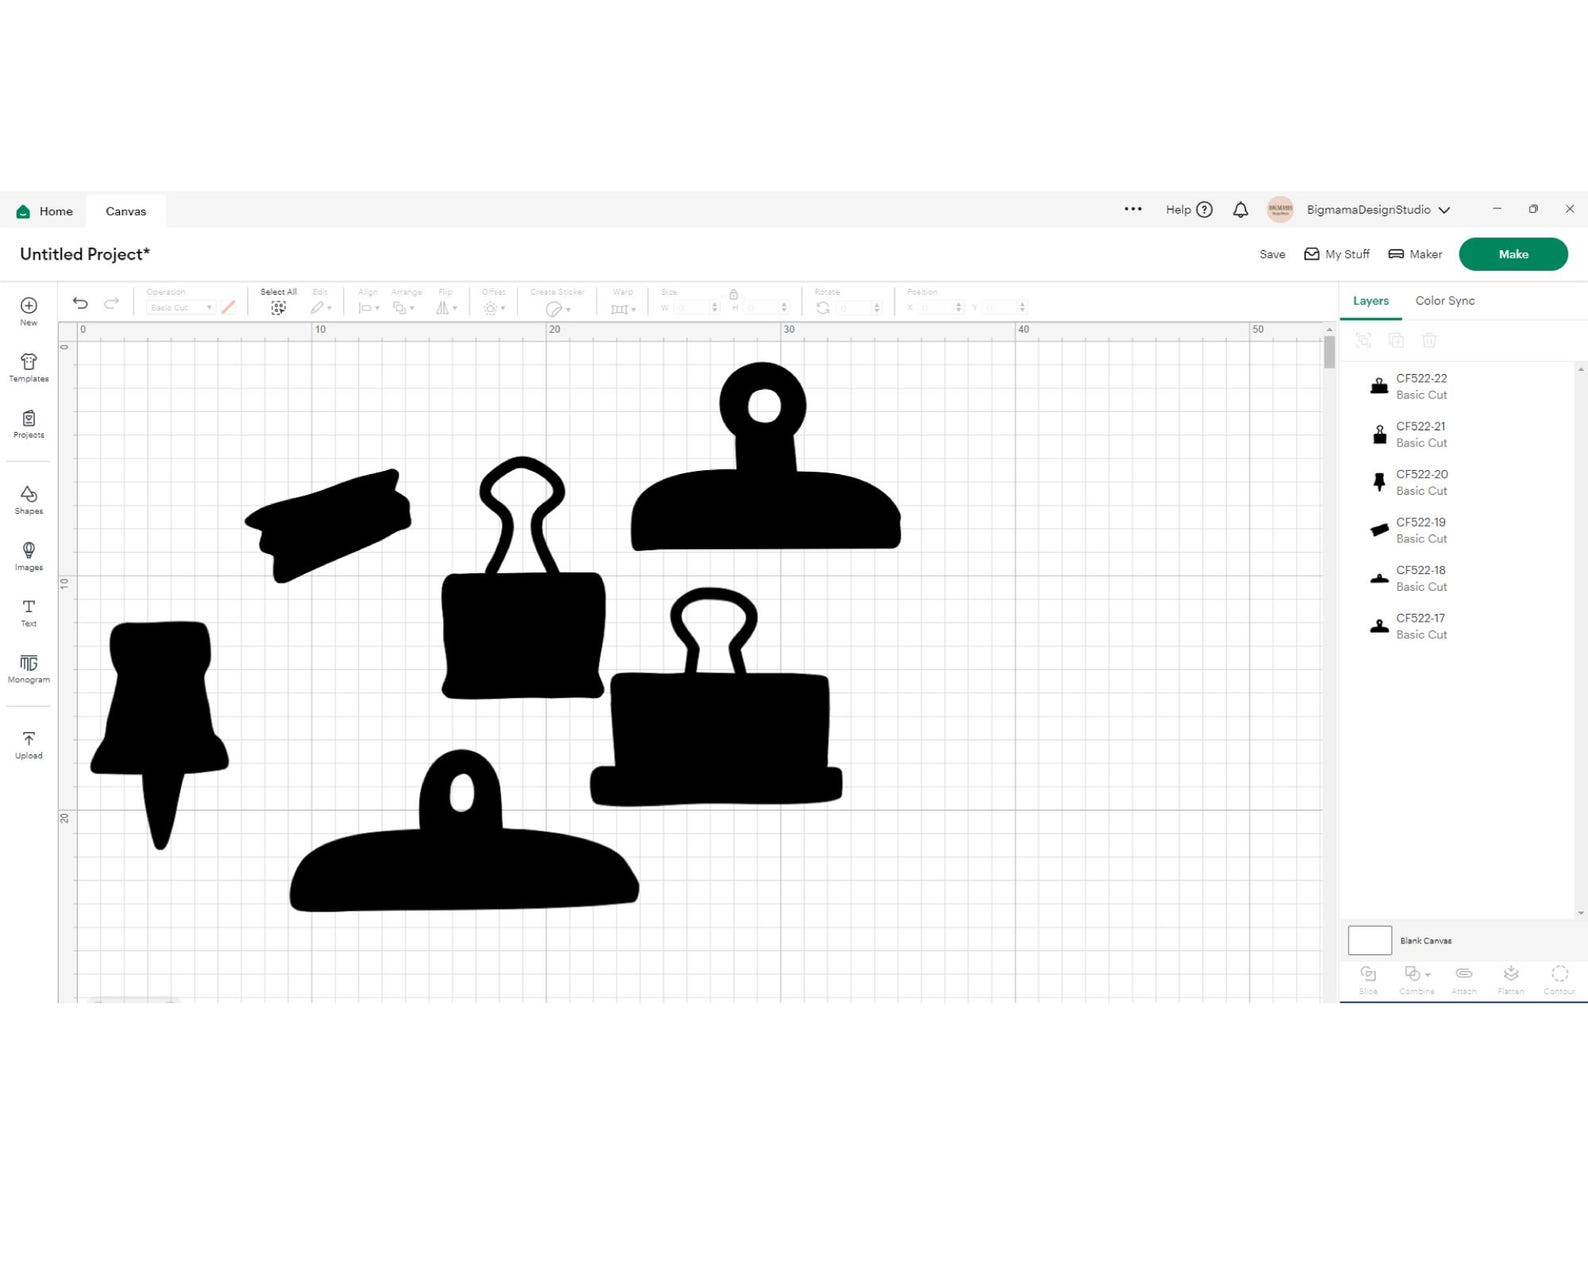1588x1276 pixels.
Task: Create a New project from sidebar
Action: (28, 311)
